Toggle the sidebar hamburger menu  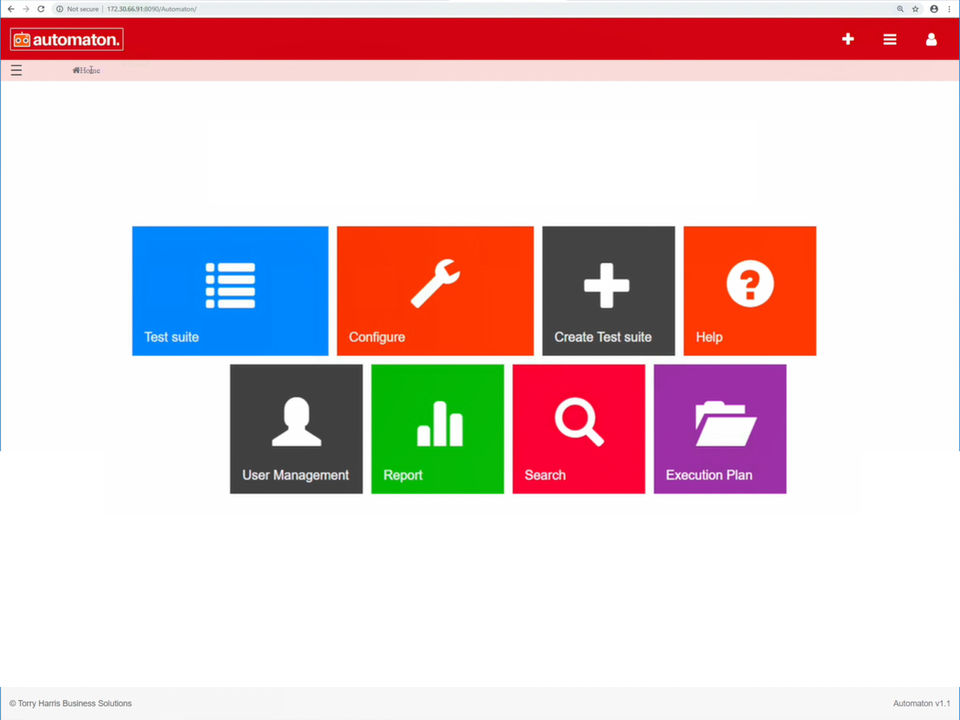tap(17, 70)
